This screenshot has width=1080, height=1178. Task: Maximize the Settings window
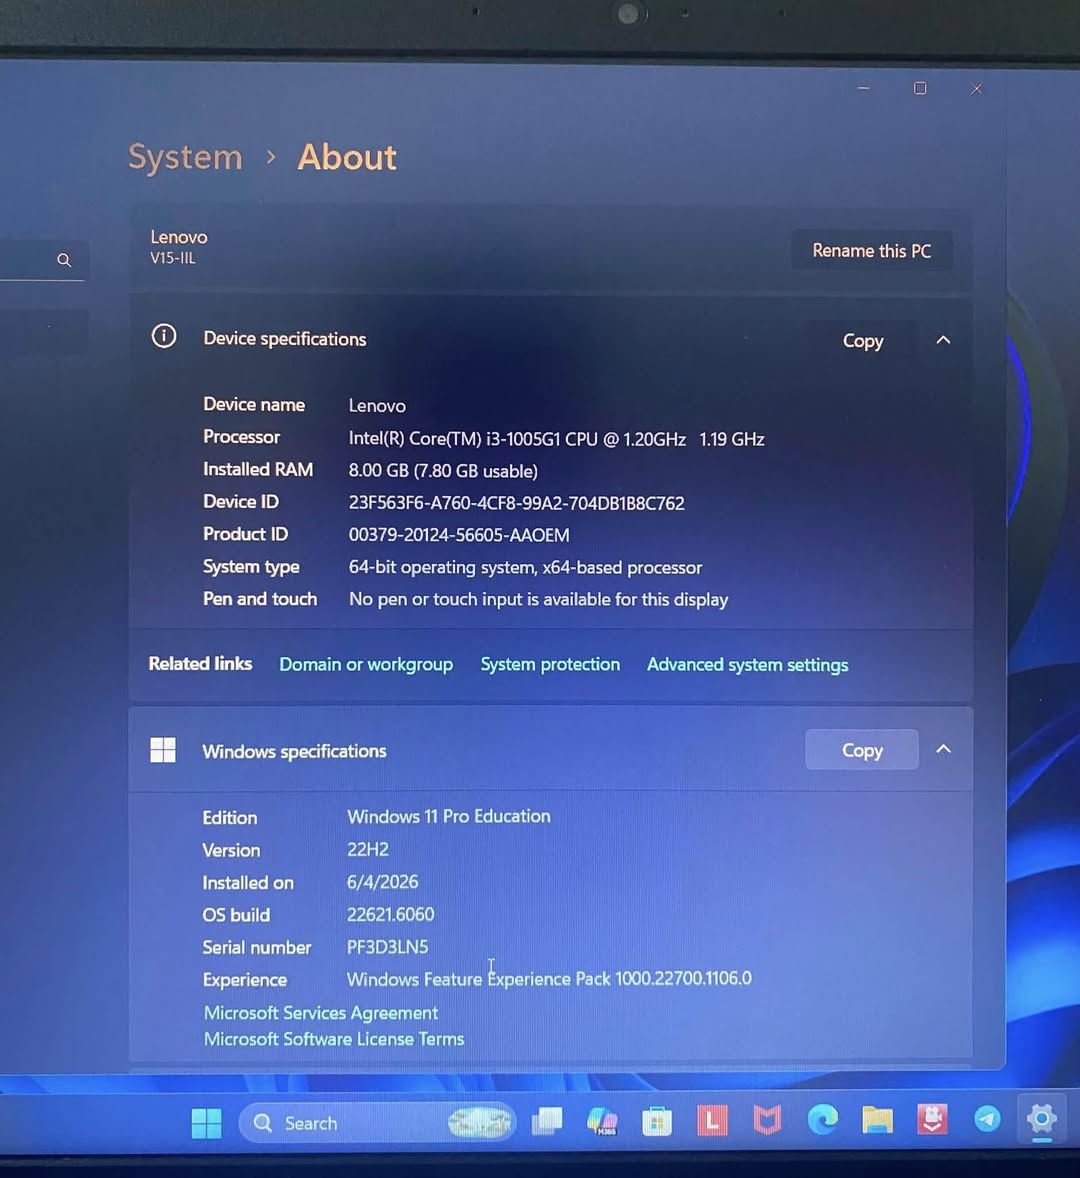(x=920, y=88)
